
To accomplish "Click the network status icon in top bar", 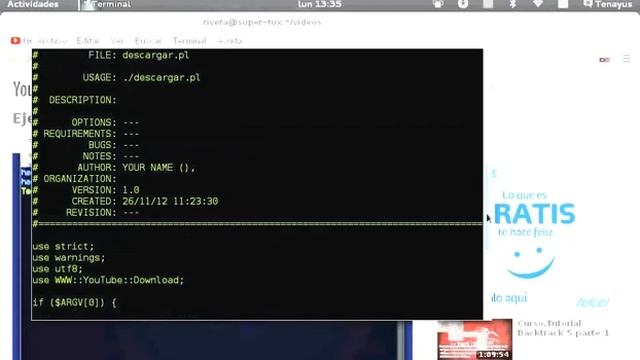I will (x=538, y=4).
